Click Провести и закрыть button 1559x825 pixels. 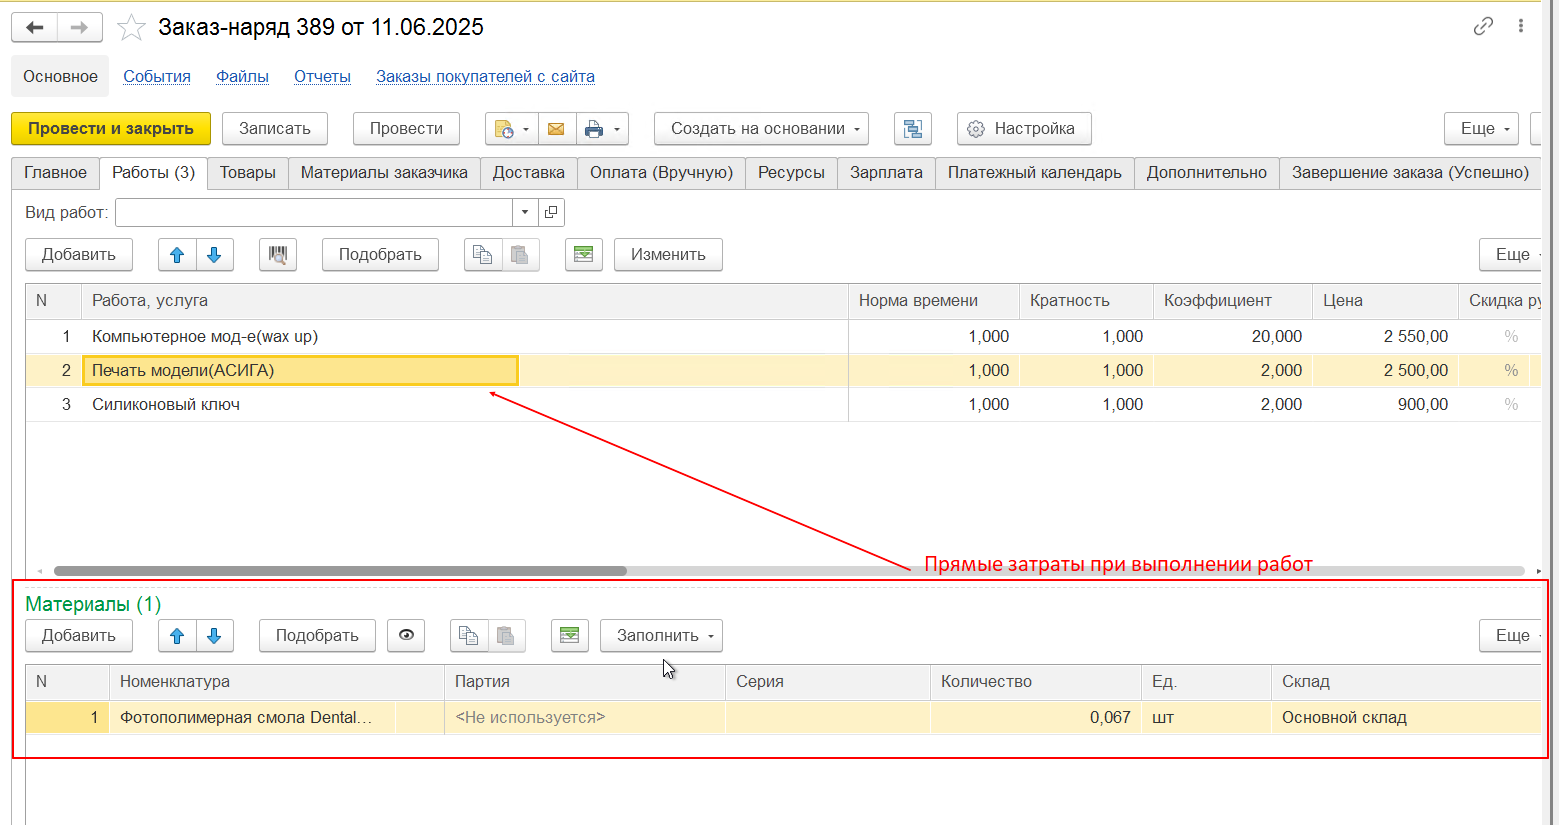[x=111, y=129]
